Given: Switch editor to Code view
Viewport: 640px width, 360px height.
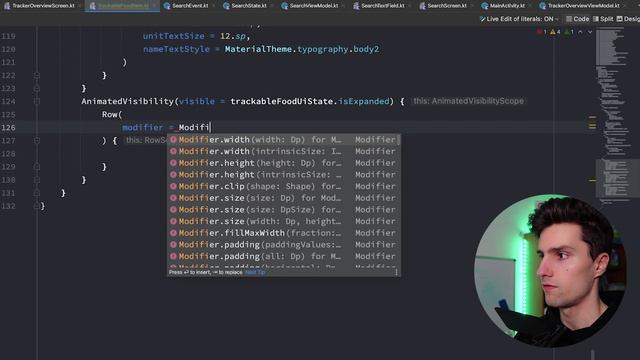Looking at the screenshot, I should [x=578, y=19].
